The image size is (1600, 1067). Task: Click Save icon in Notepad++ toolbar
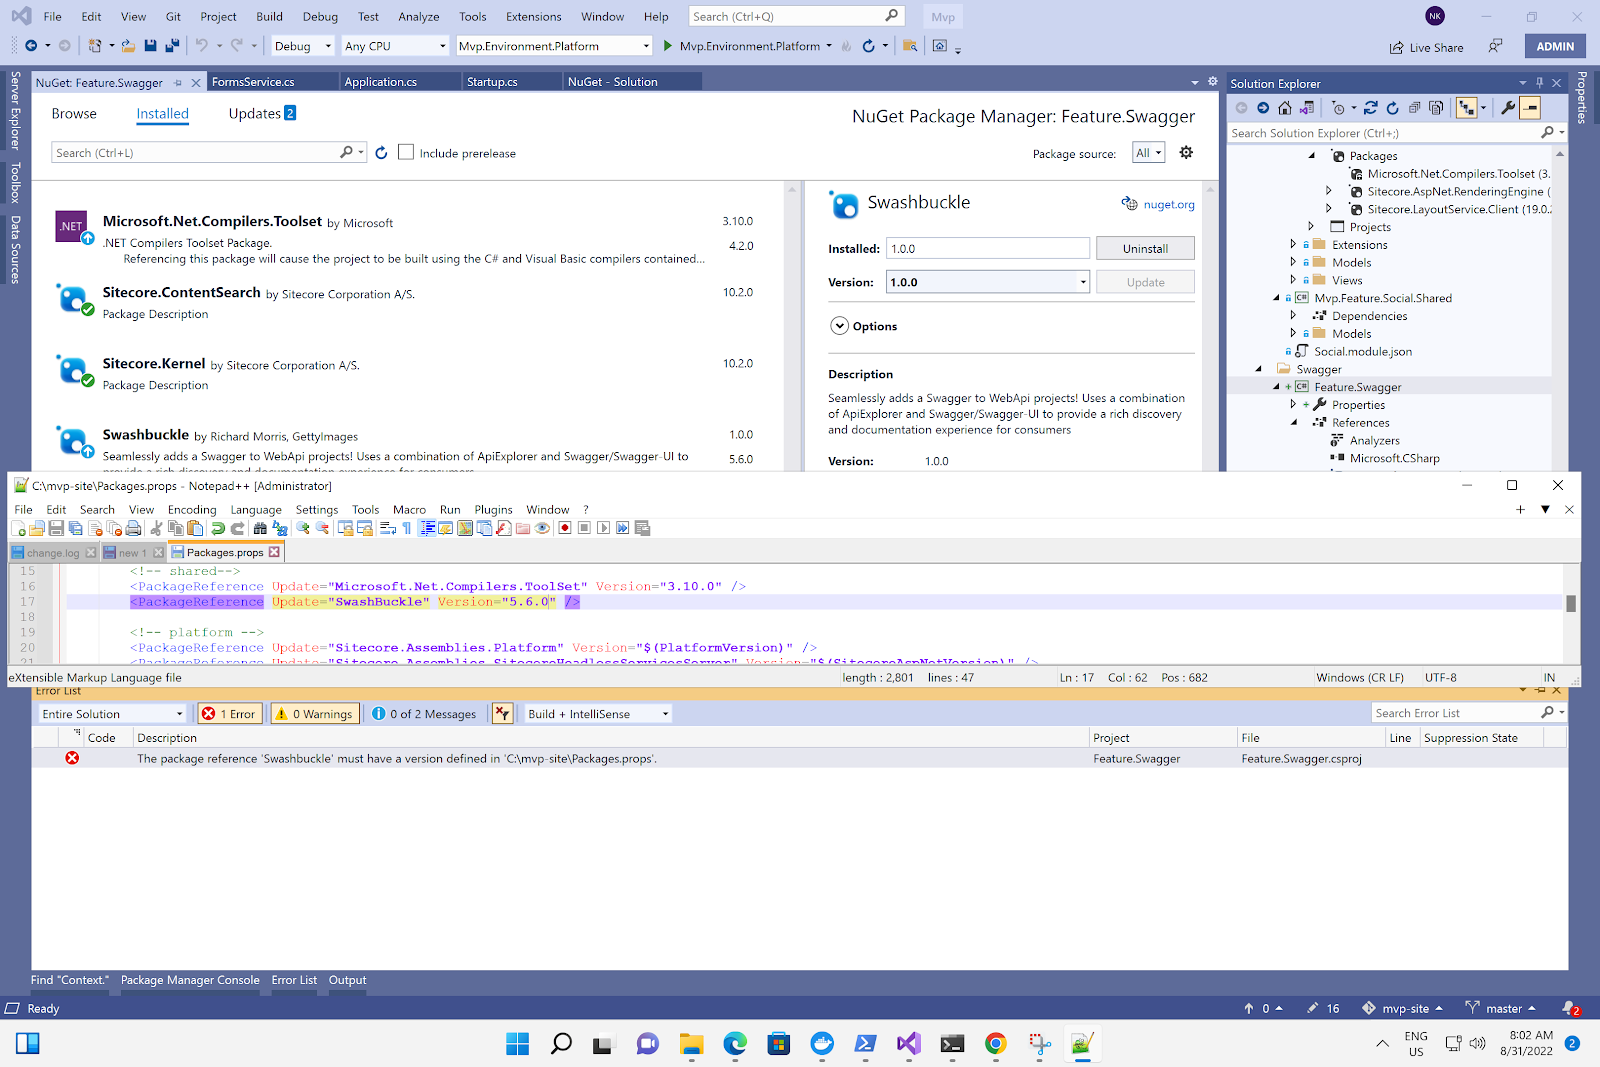coord(56,528)
